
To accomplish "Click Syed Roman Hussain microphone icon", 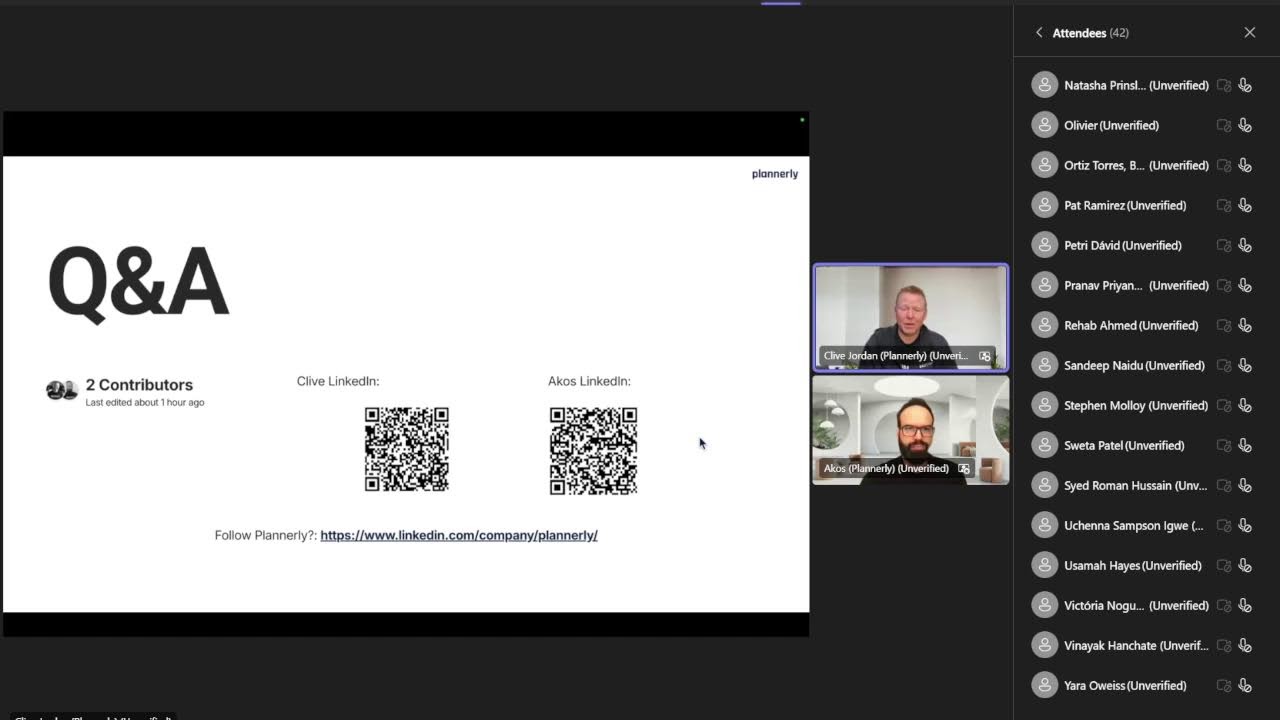I will pos(1245,485).
